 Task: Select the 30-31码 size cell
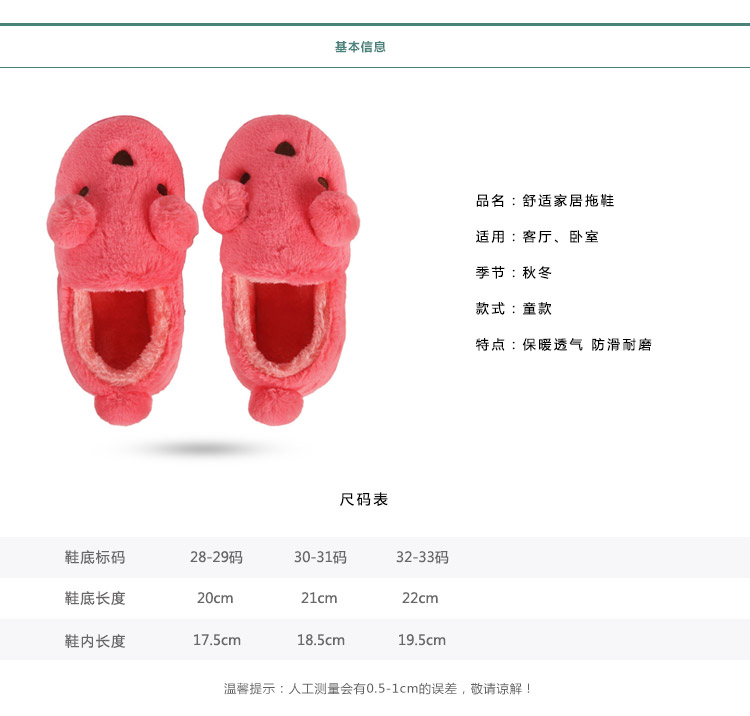tap(320, 557)
